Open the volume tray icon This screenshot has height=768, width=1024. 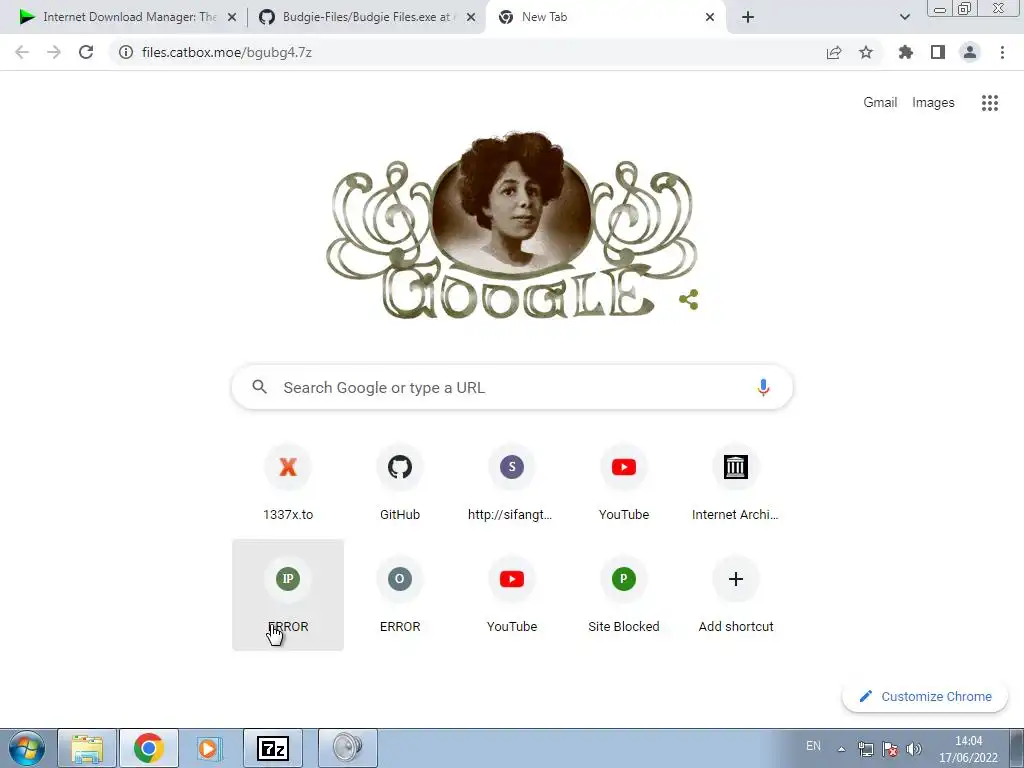click(914, 749)
